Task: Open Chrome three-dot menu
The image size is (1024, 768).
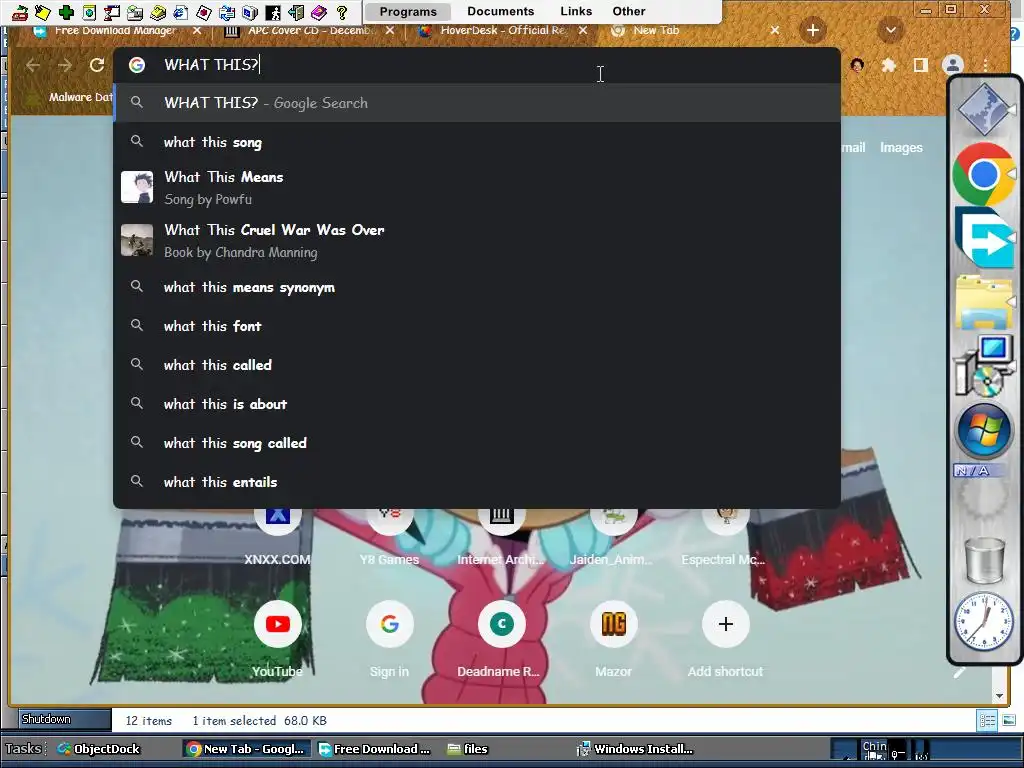Action: (985, 65)
